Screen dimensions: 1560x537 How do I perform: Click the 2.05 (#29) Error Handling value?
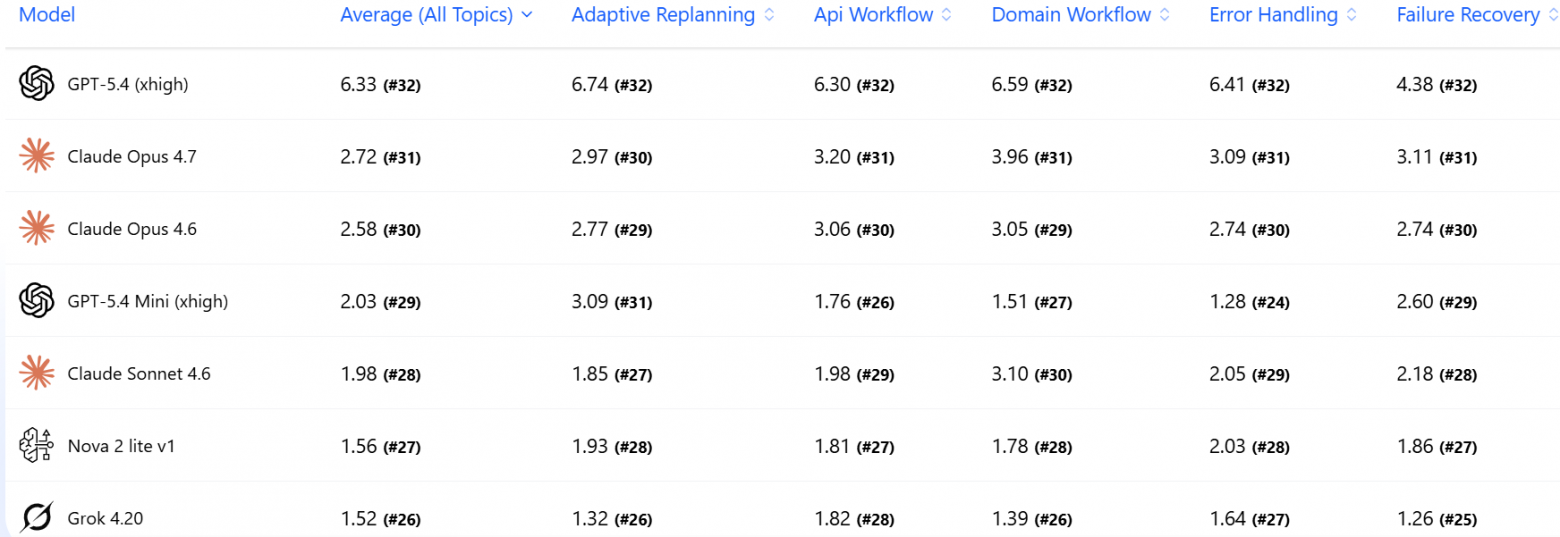(1249, 374)
